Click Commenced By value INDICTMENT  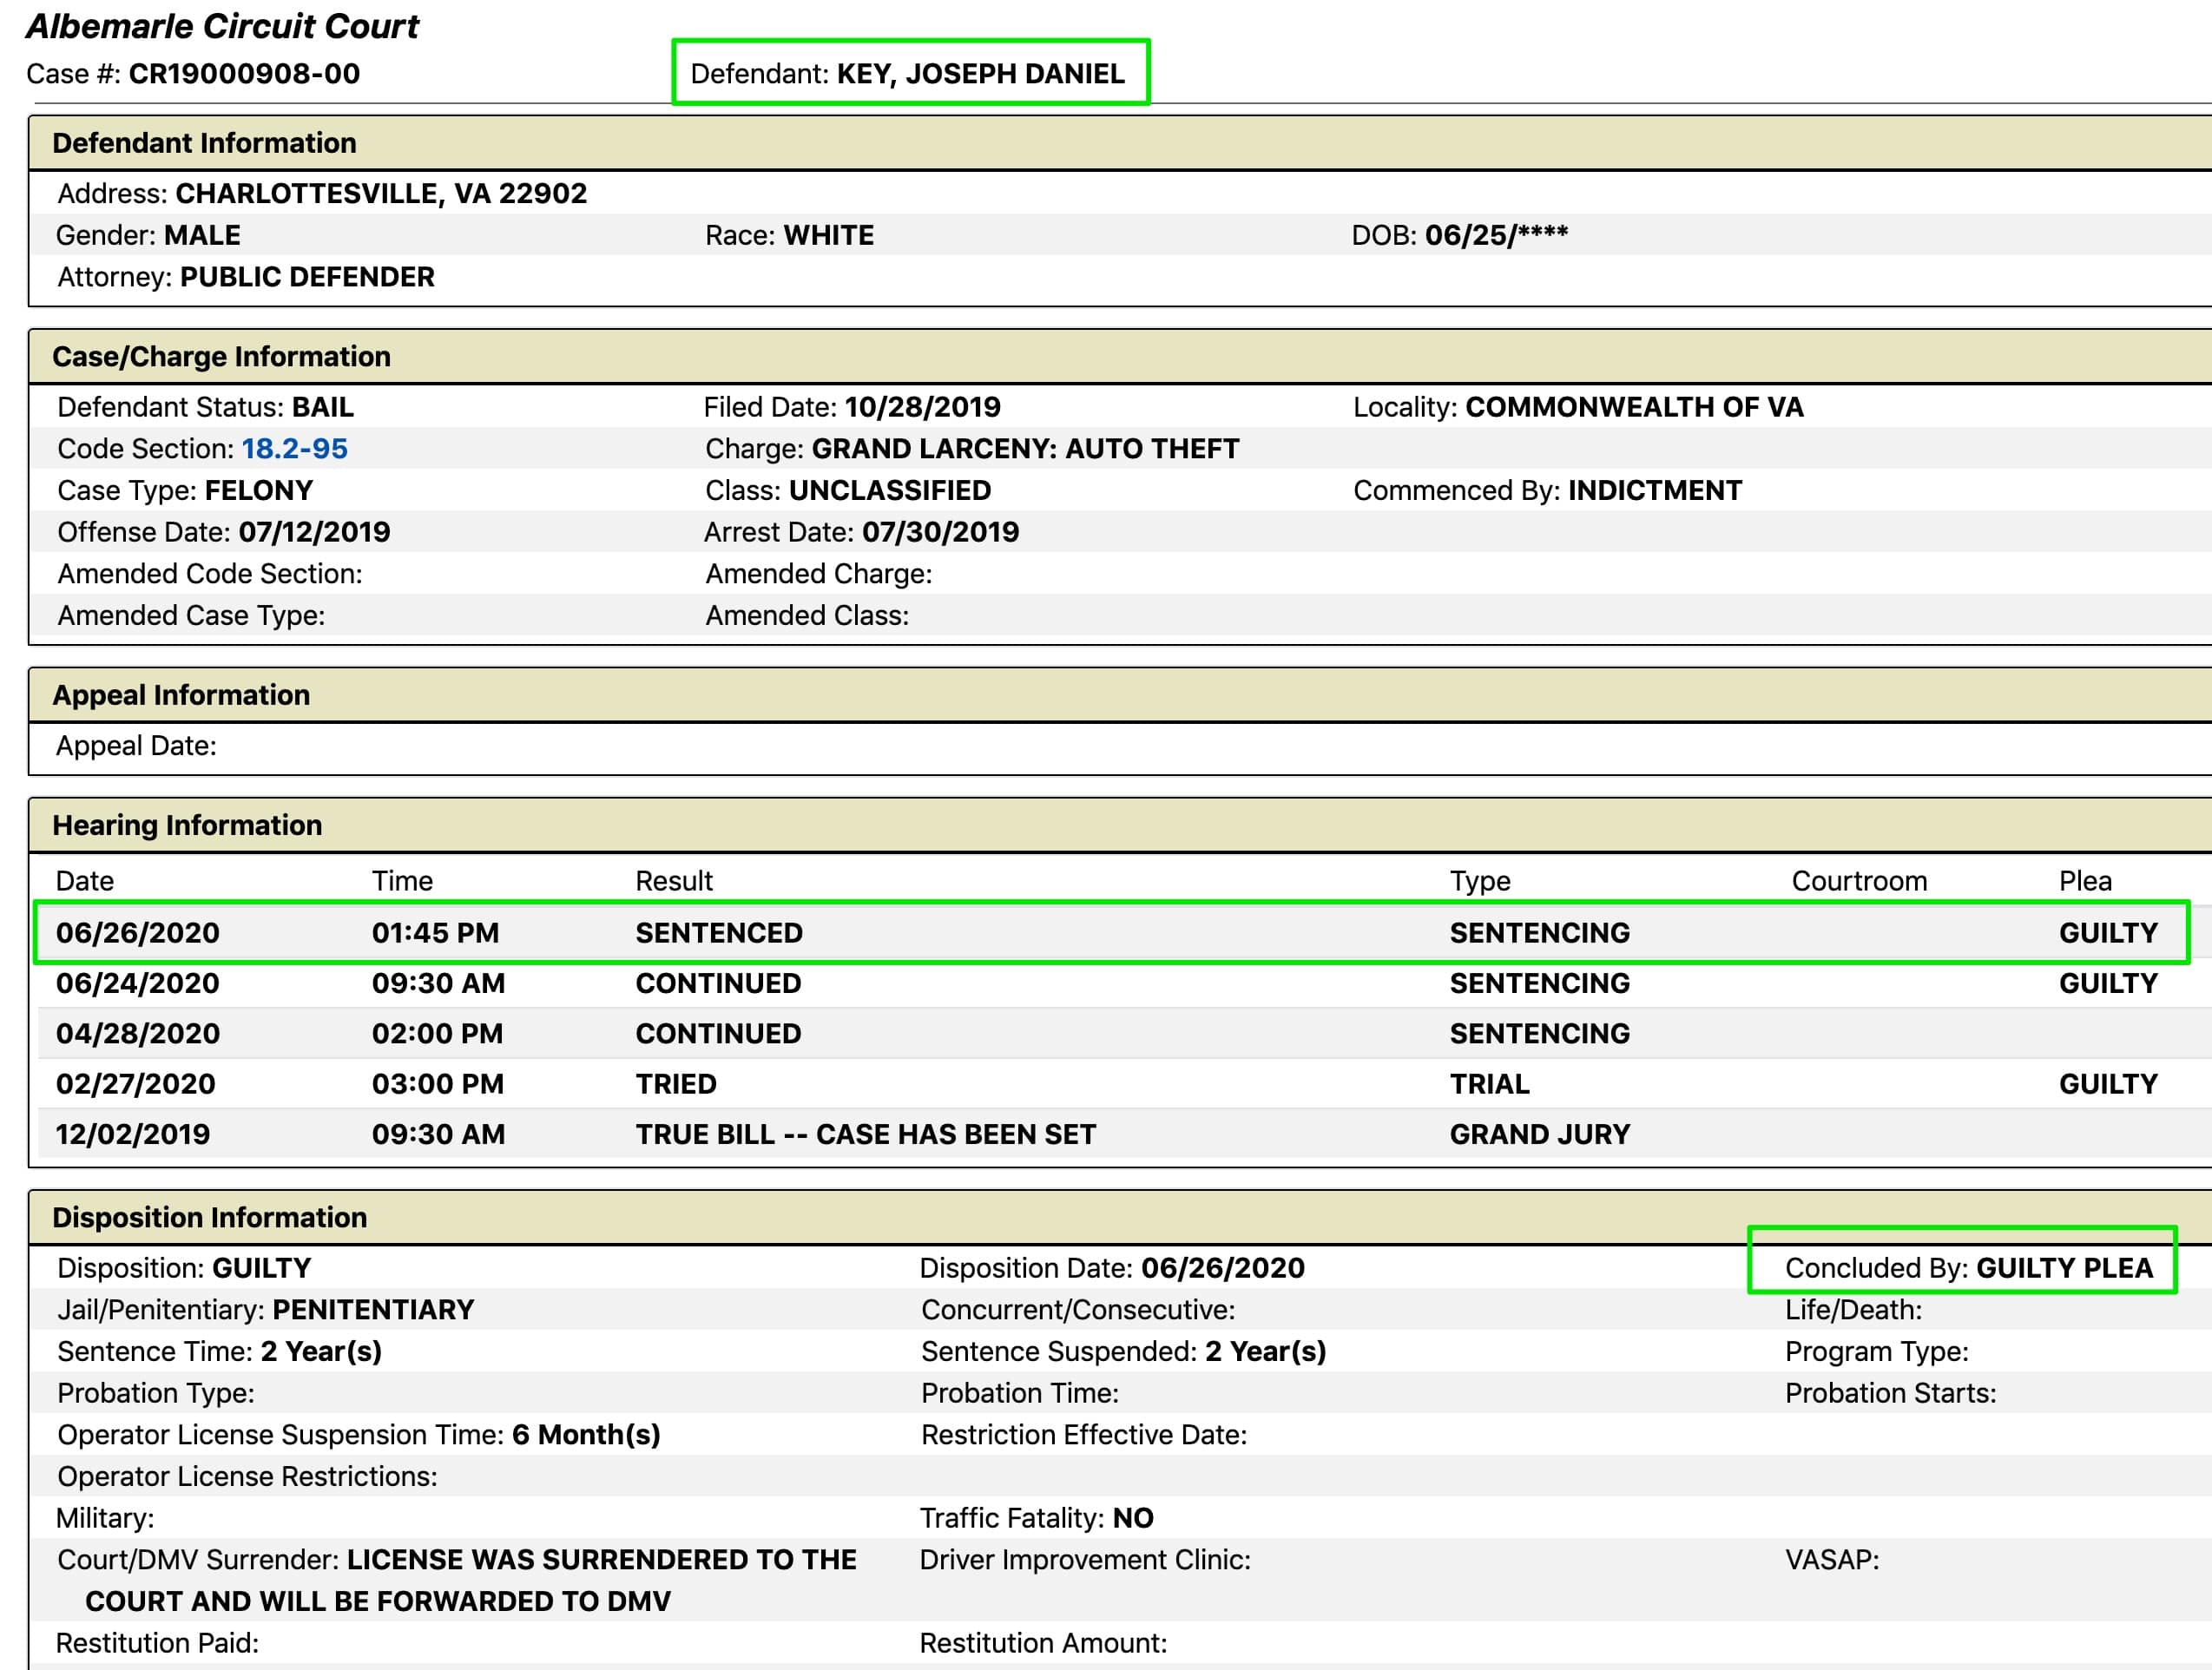point(1655,491)
